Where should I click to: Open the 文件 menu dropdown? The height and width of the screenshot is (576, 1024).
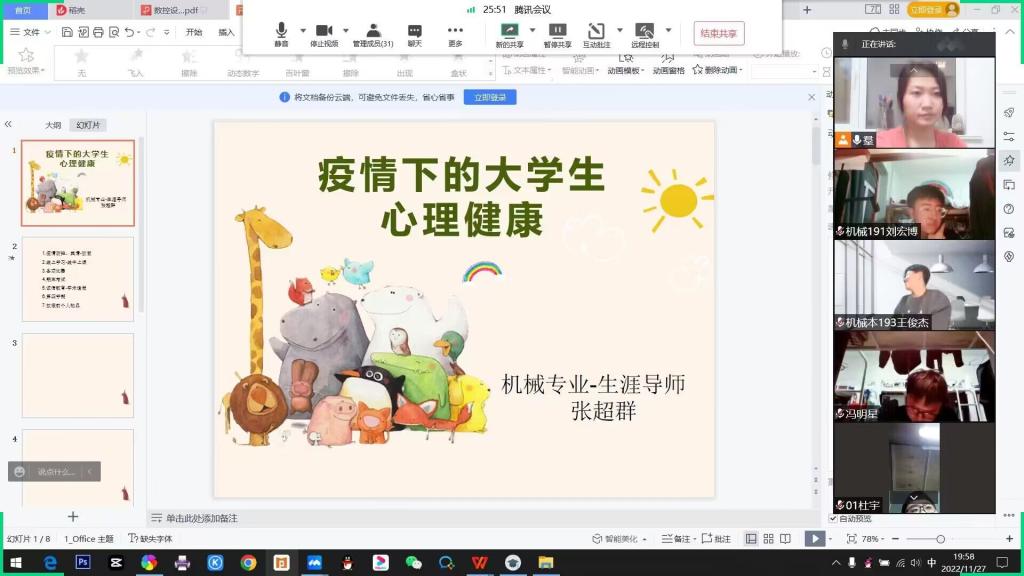(x=30, y=32)
